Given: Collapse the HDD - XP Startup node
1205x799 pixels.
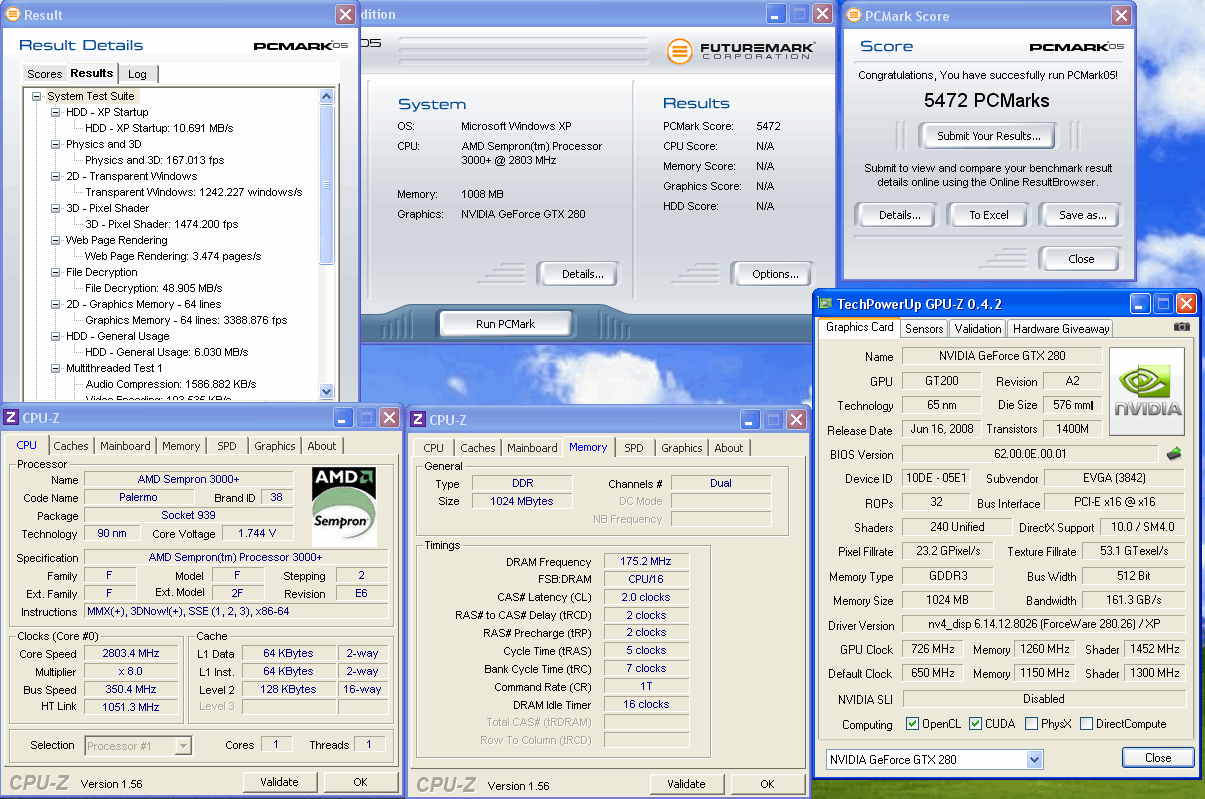Looking at the screenshot, I should [x=56, y=113].
